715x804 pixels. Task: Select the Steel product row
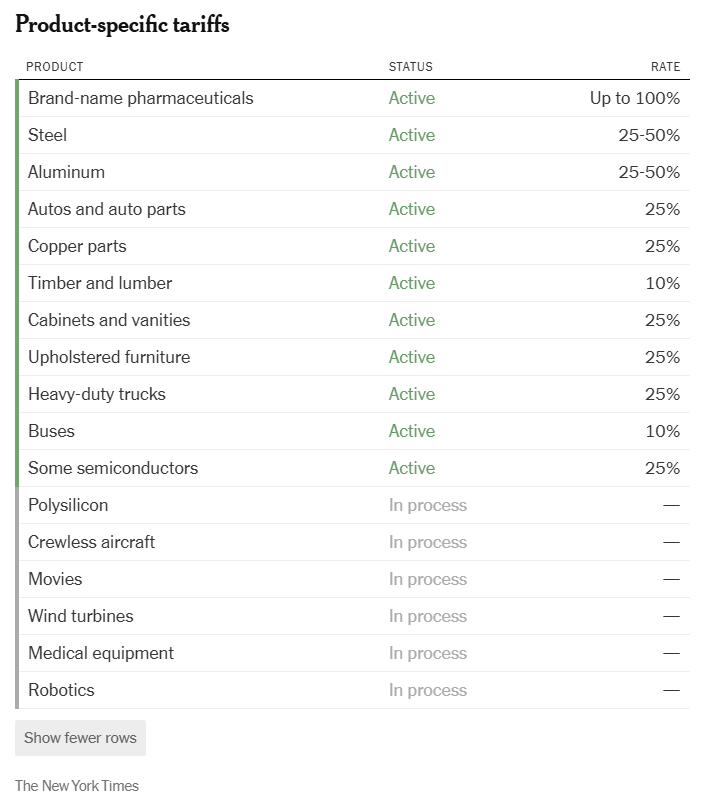click(x=352, y=135)
